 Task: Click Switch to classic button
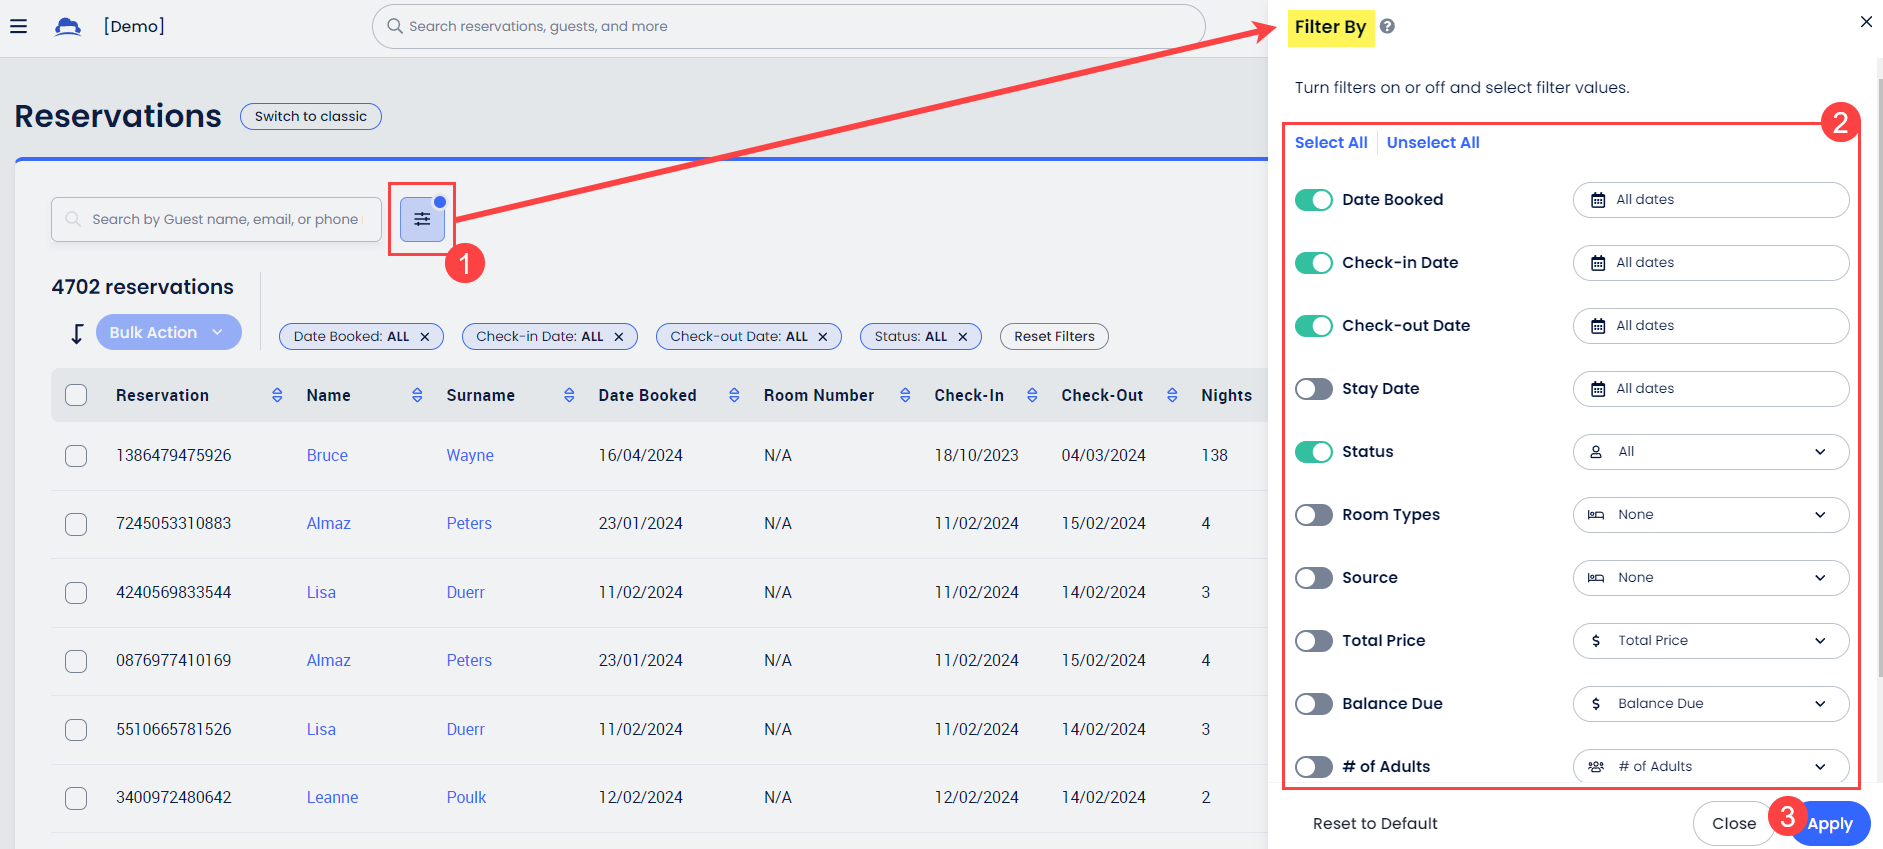tap(310, 117)
